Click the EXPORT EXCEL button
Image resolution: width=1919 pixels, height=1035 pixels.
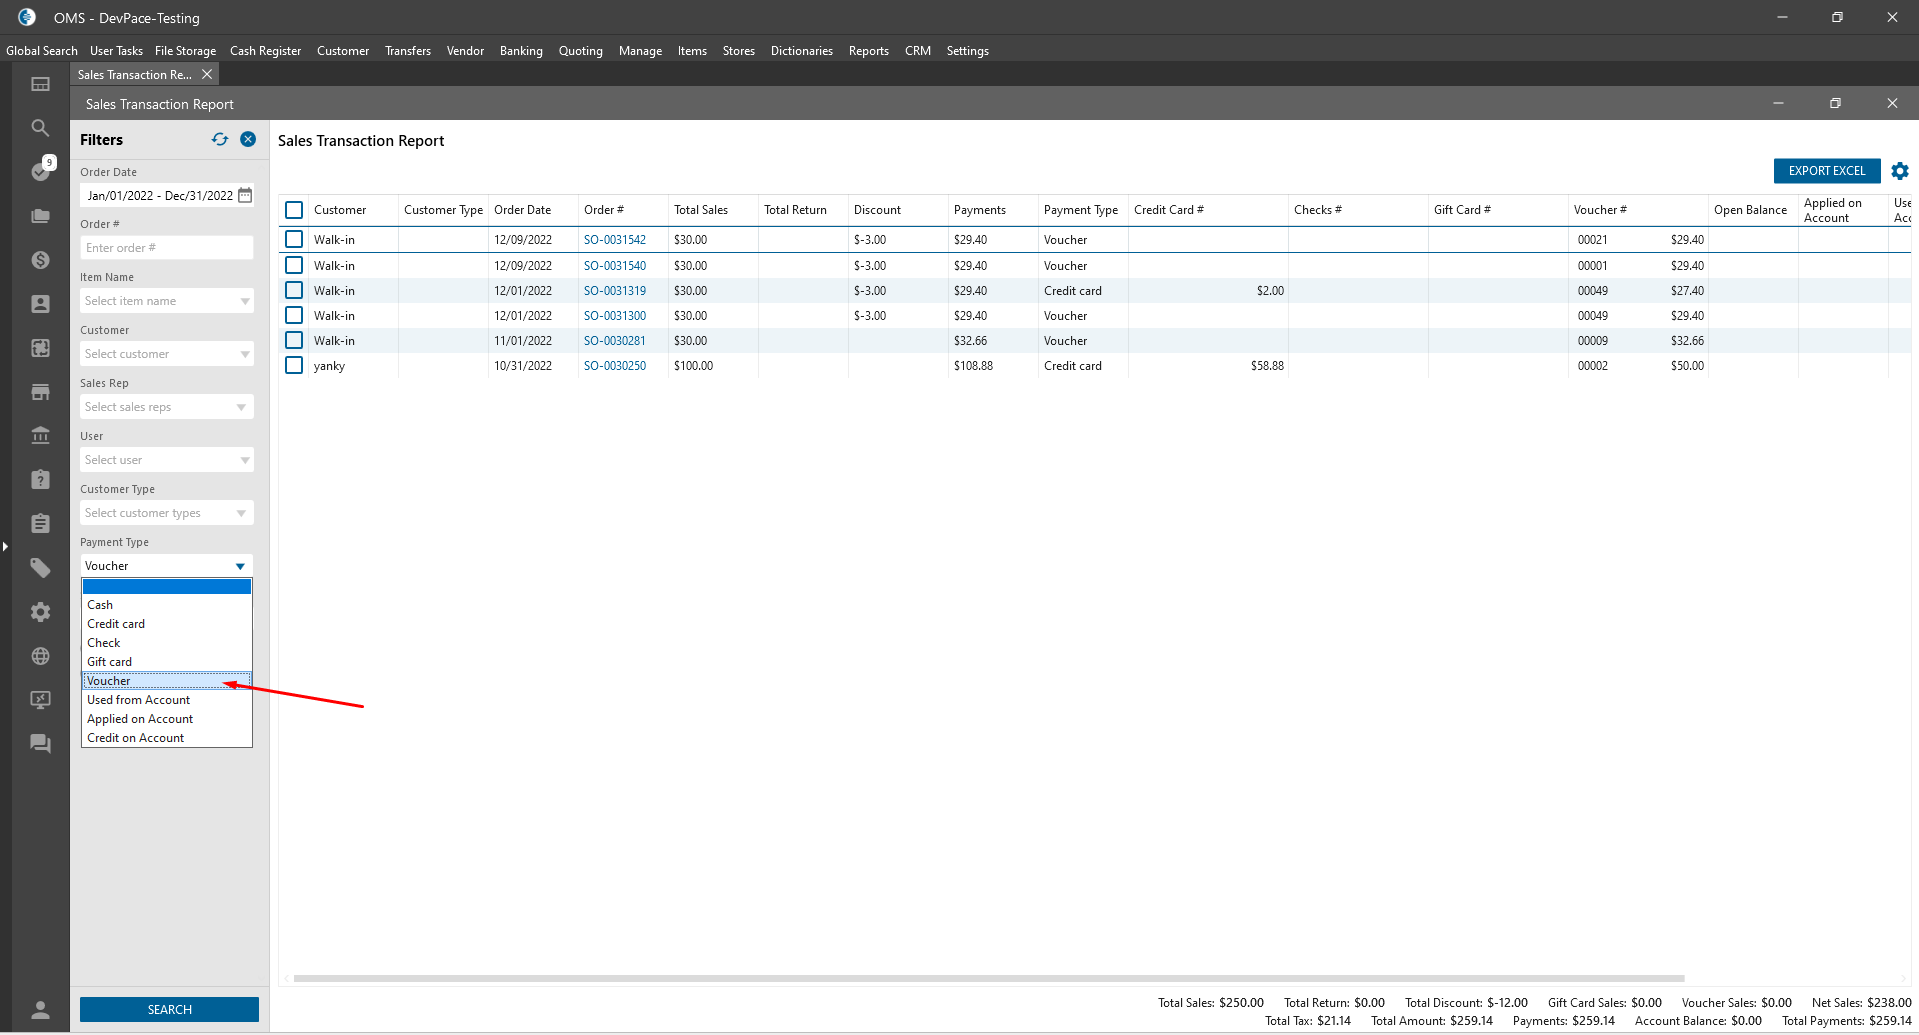tap(1826, 171)
